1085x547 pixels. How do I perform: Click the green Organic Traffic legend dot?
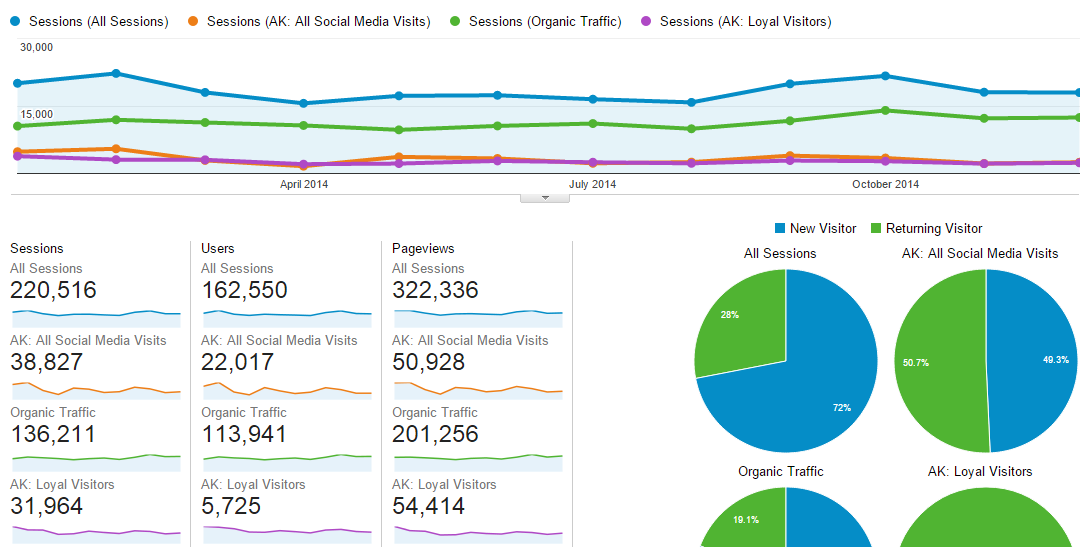point(455,21)
